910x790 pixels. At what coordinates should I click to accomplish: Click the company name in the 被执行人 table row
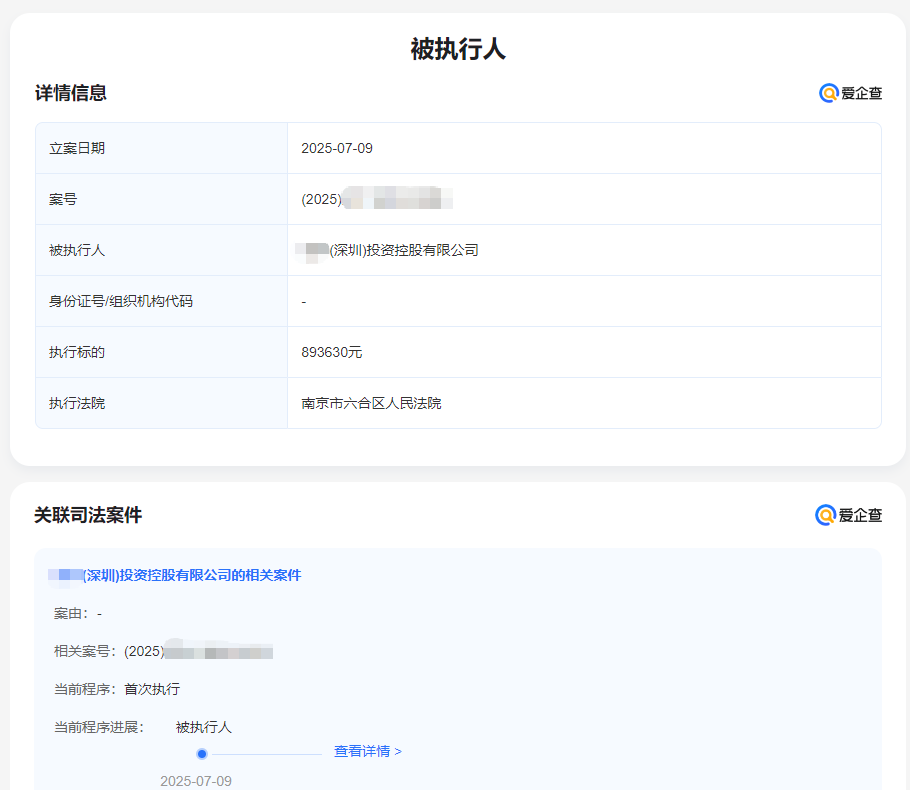pyautogui.click(x=390, y=250)
